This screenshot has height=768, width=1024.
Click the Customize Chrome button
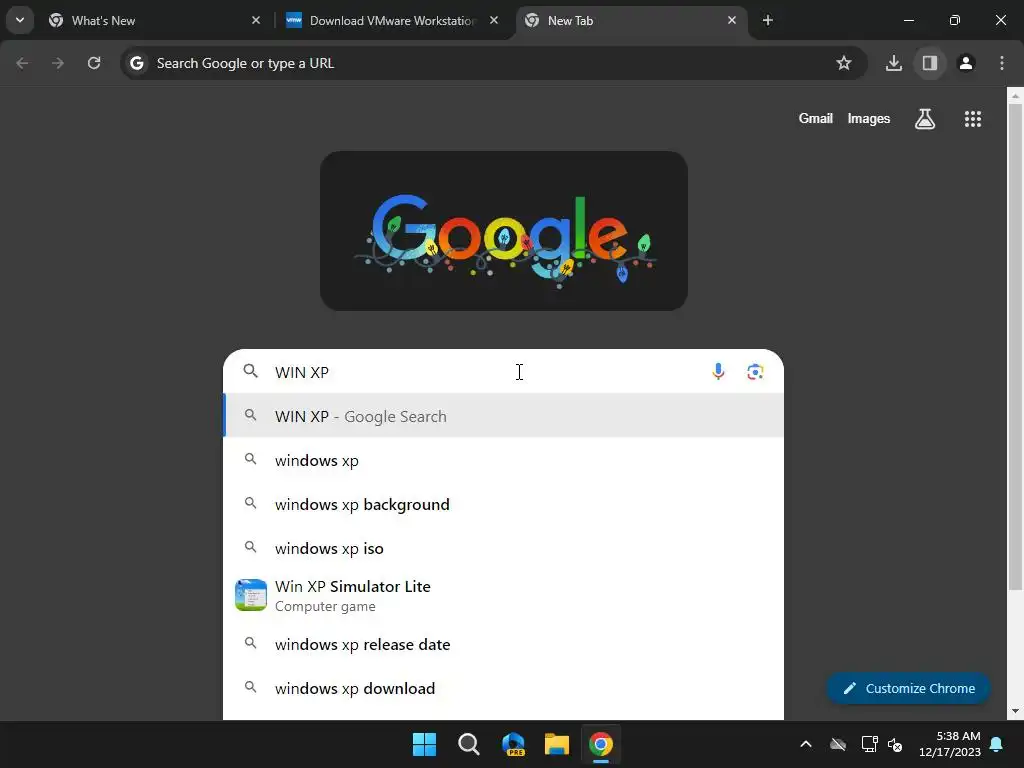[908, 688]
